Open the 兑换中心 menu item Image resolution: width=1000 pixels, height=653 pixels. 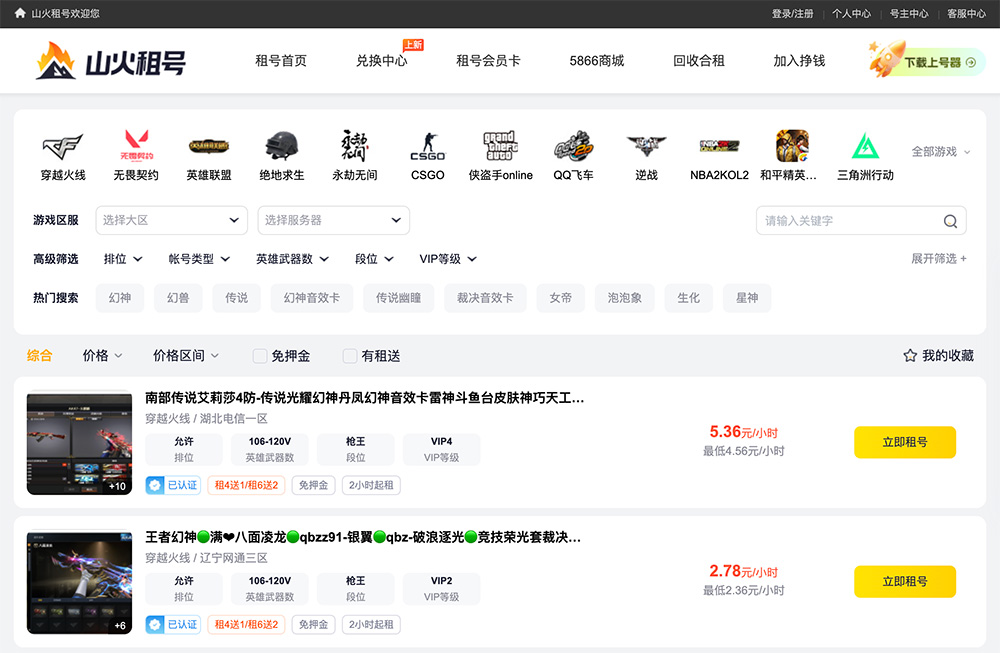click(381, 61)
